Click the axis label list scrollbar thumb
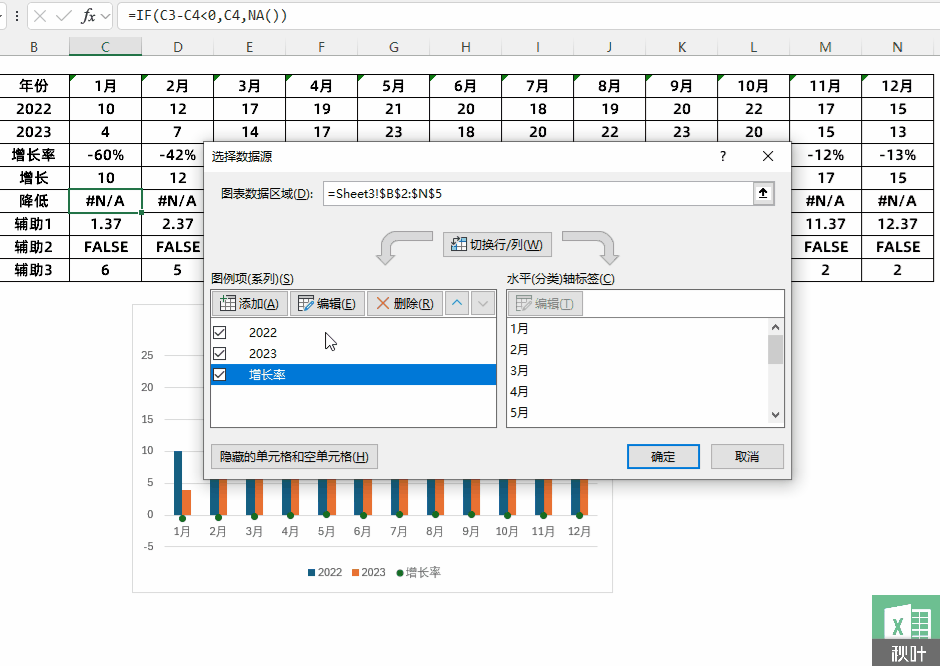 click(x=775, y=349)
